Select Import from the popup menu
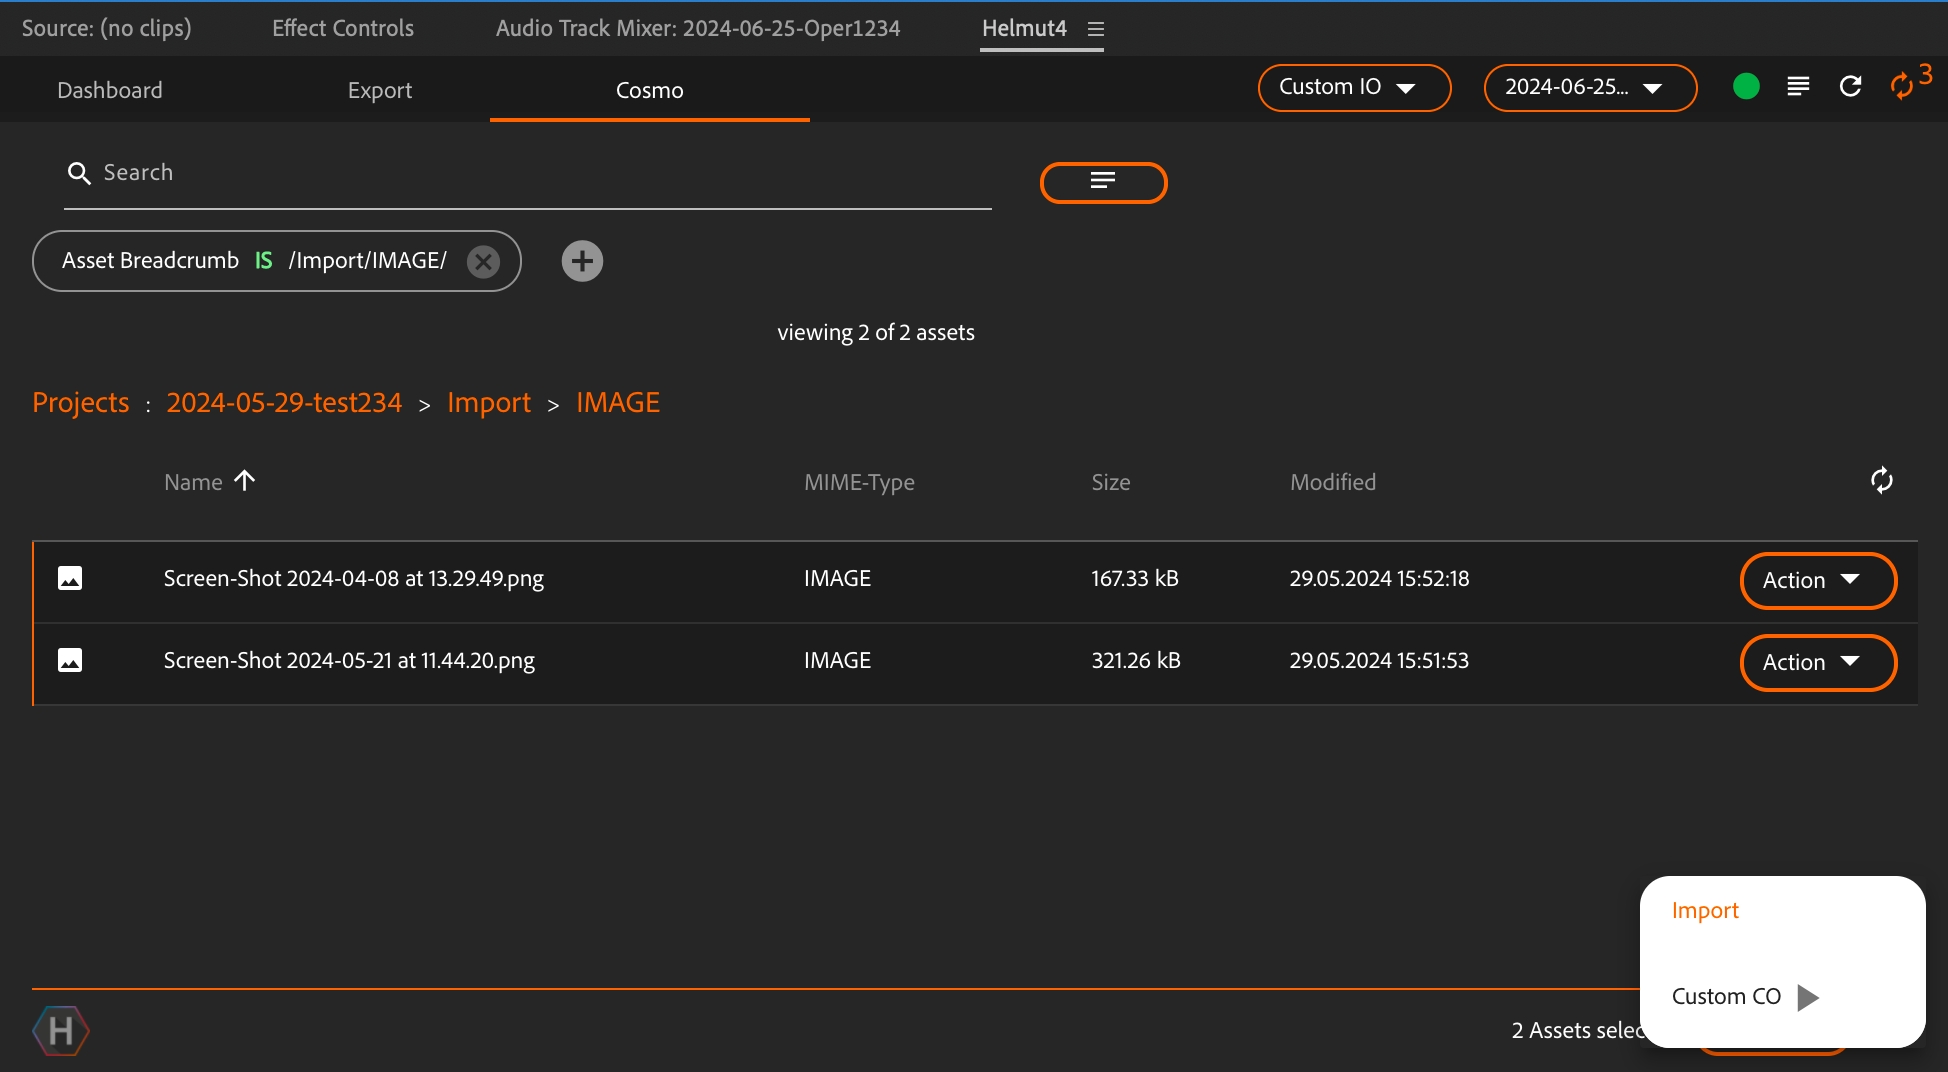Viewport: 1948px width, 1072px height. [x=1705, y=910]
